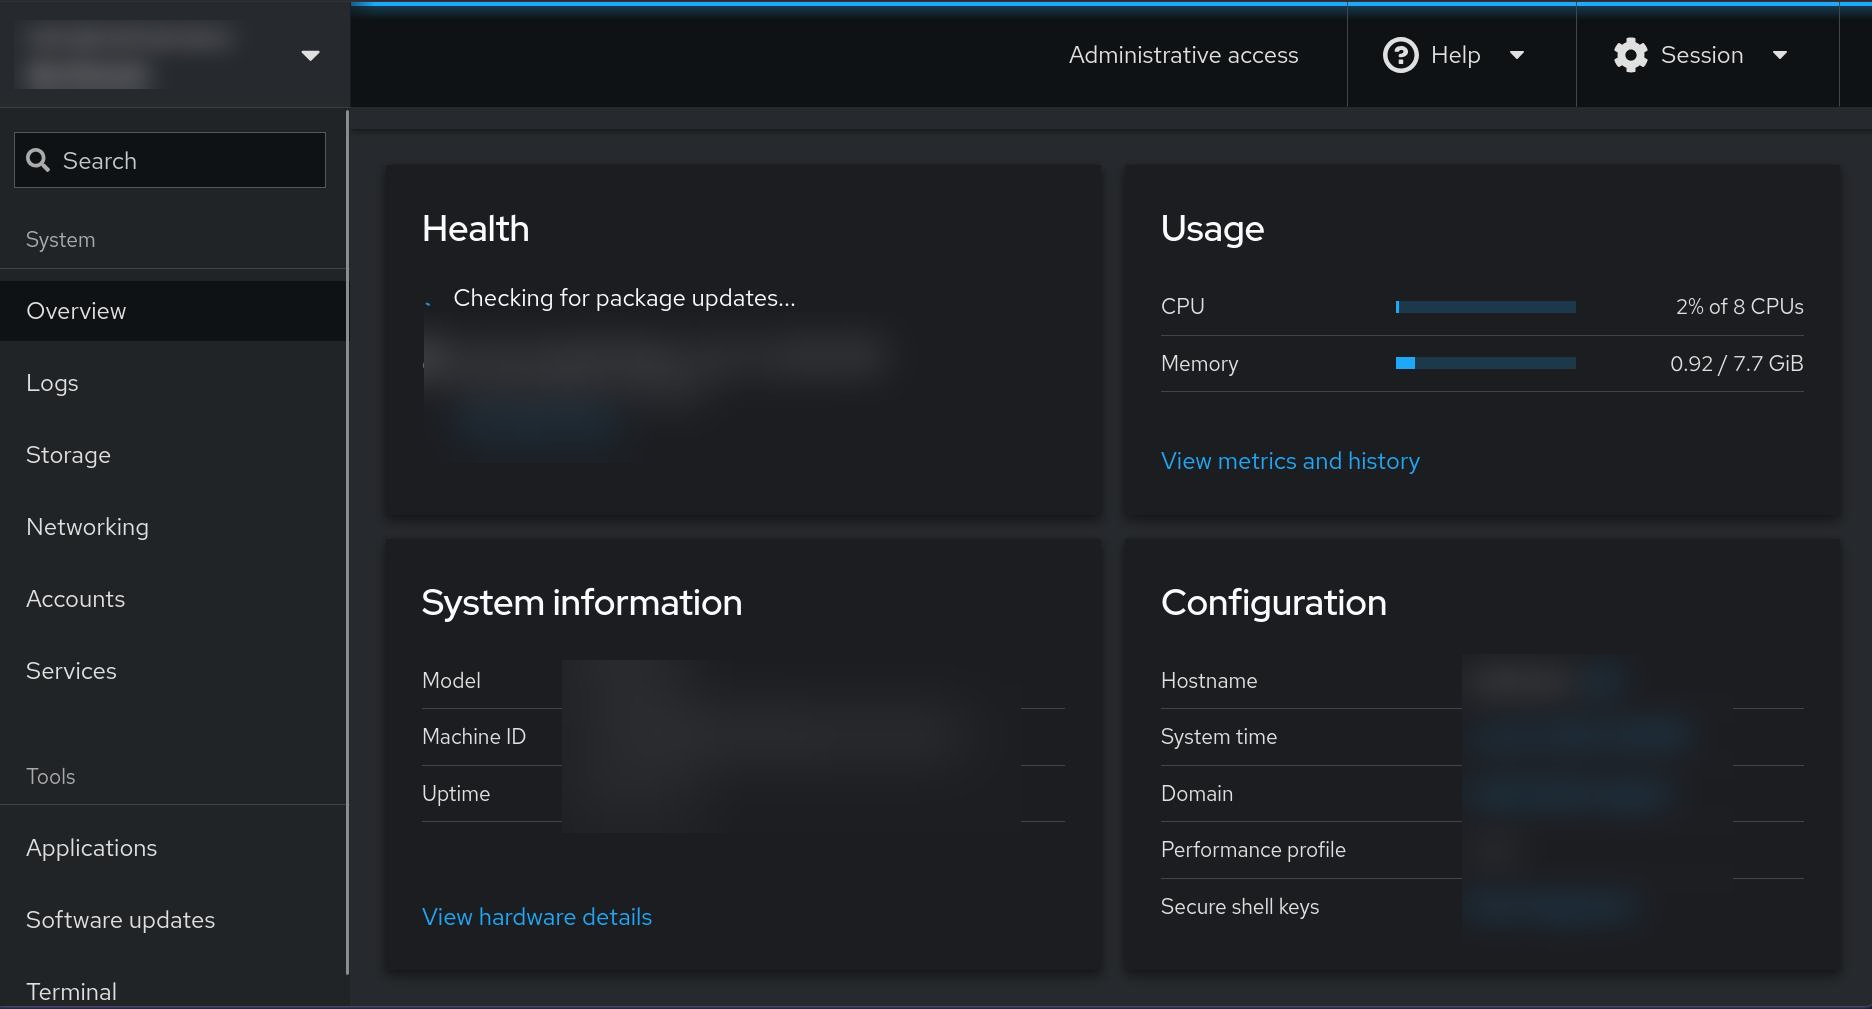Open View hardware details link
This screenshot has height=1009, width=1872.
537,917
